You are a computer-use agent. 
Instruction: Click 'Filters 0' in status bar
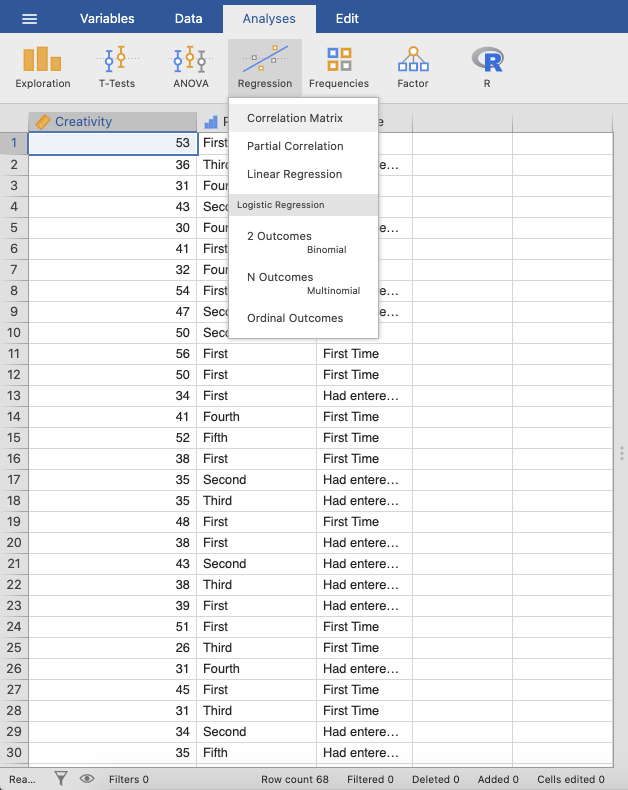point(129,779)
